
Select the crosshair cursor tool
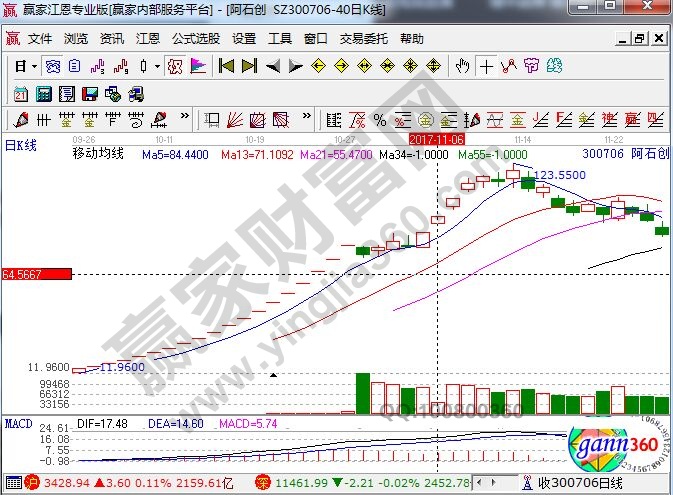[x=486, y=66]
